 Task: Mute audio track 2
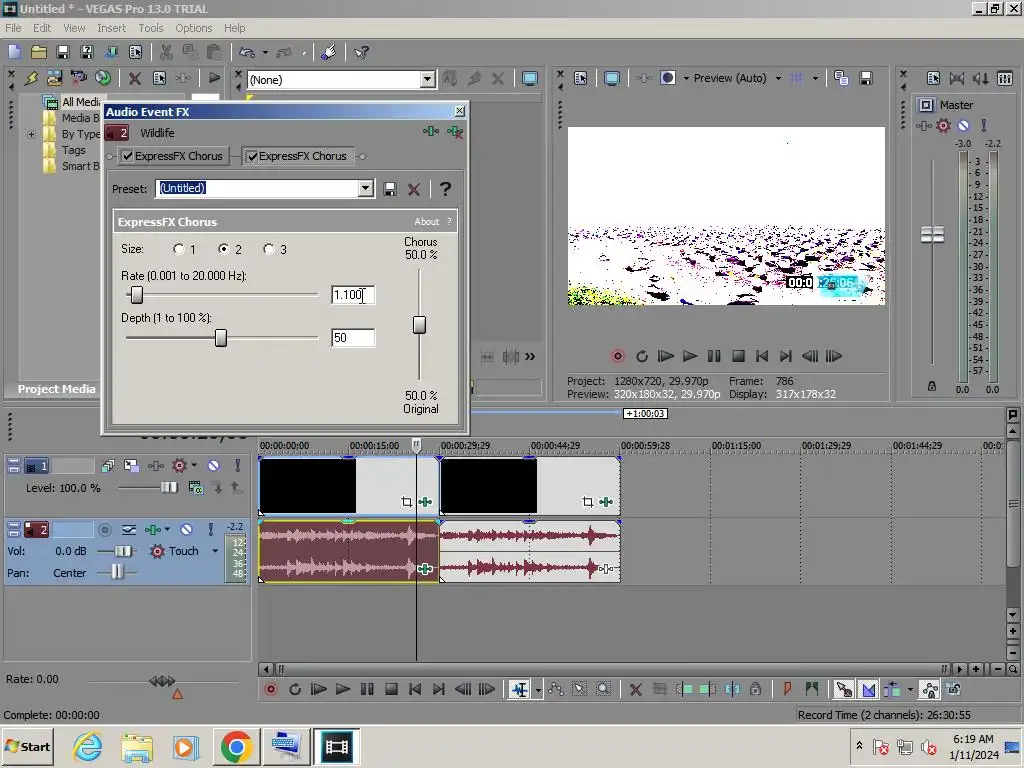pos(186,529)
